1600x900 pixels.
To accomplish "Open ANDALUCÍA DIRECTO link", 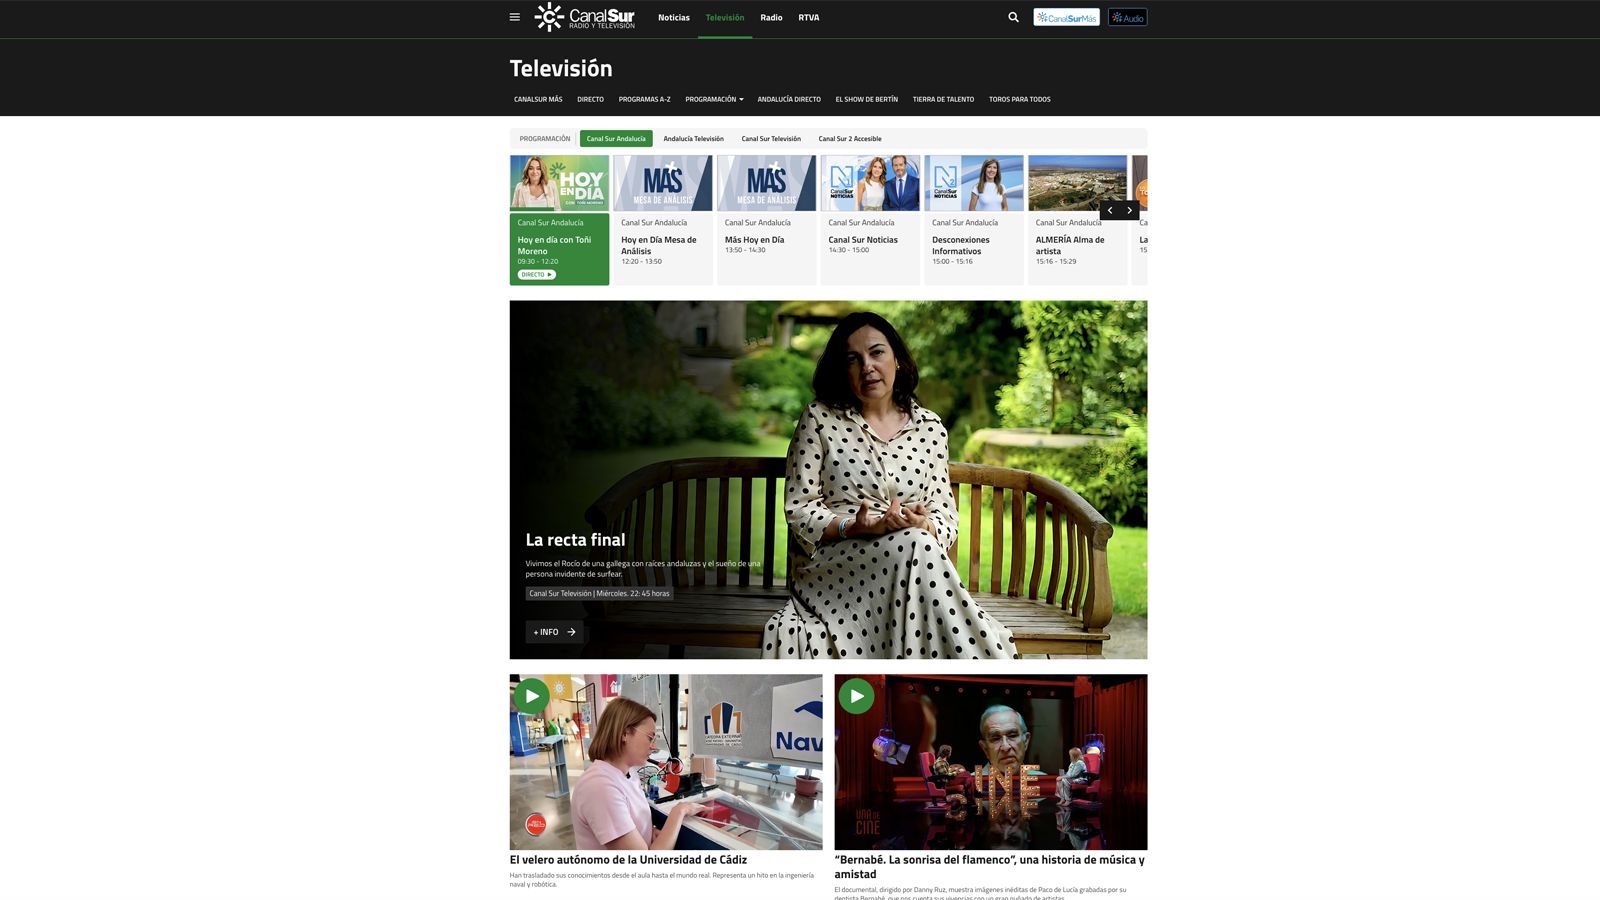I will pos(789,99).
